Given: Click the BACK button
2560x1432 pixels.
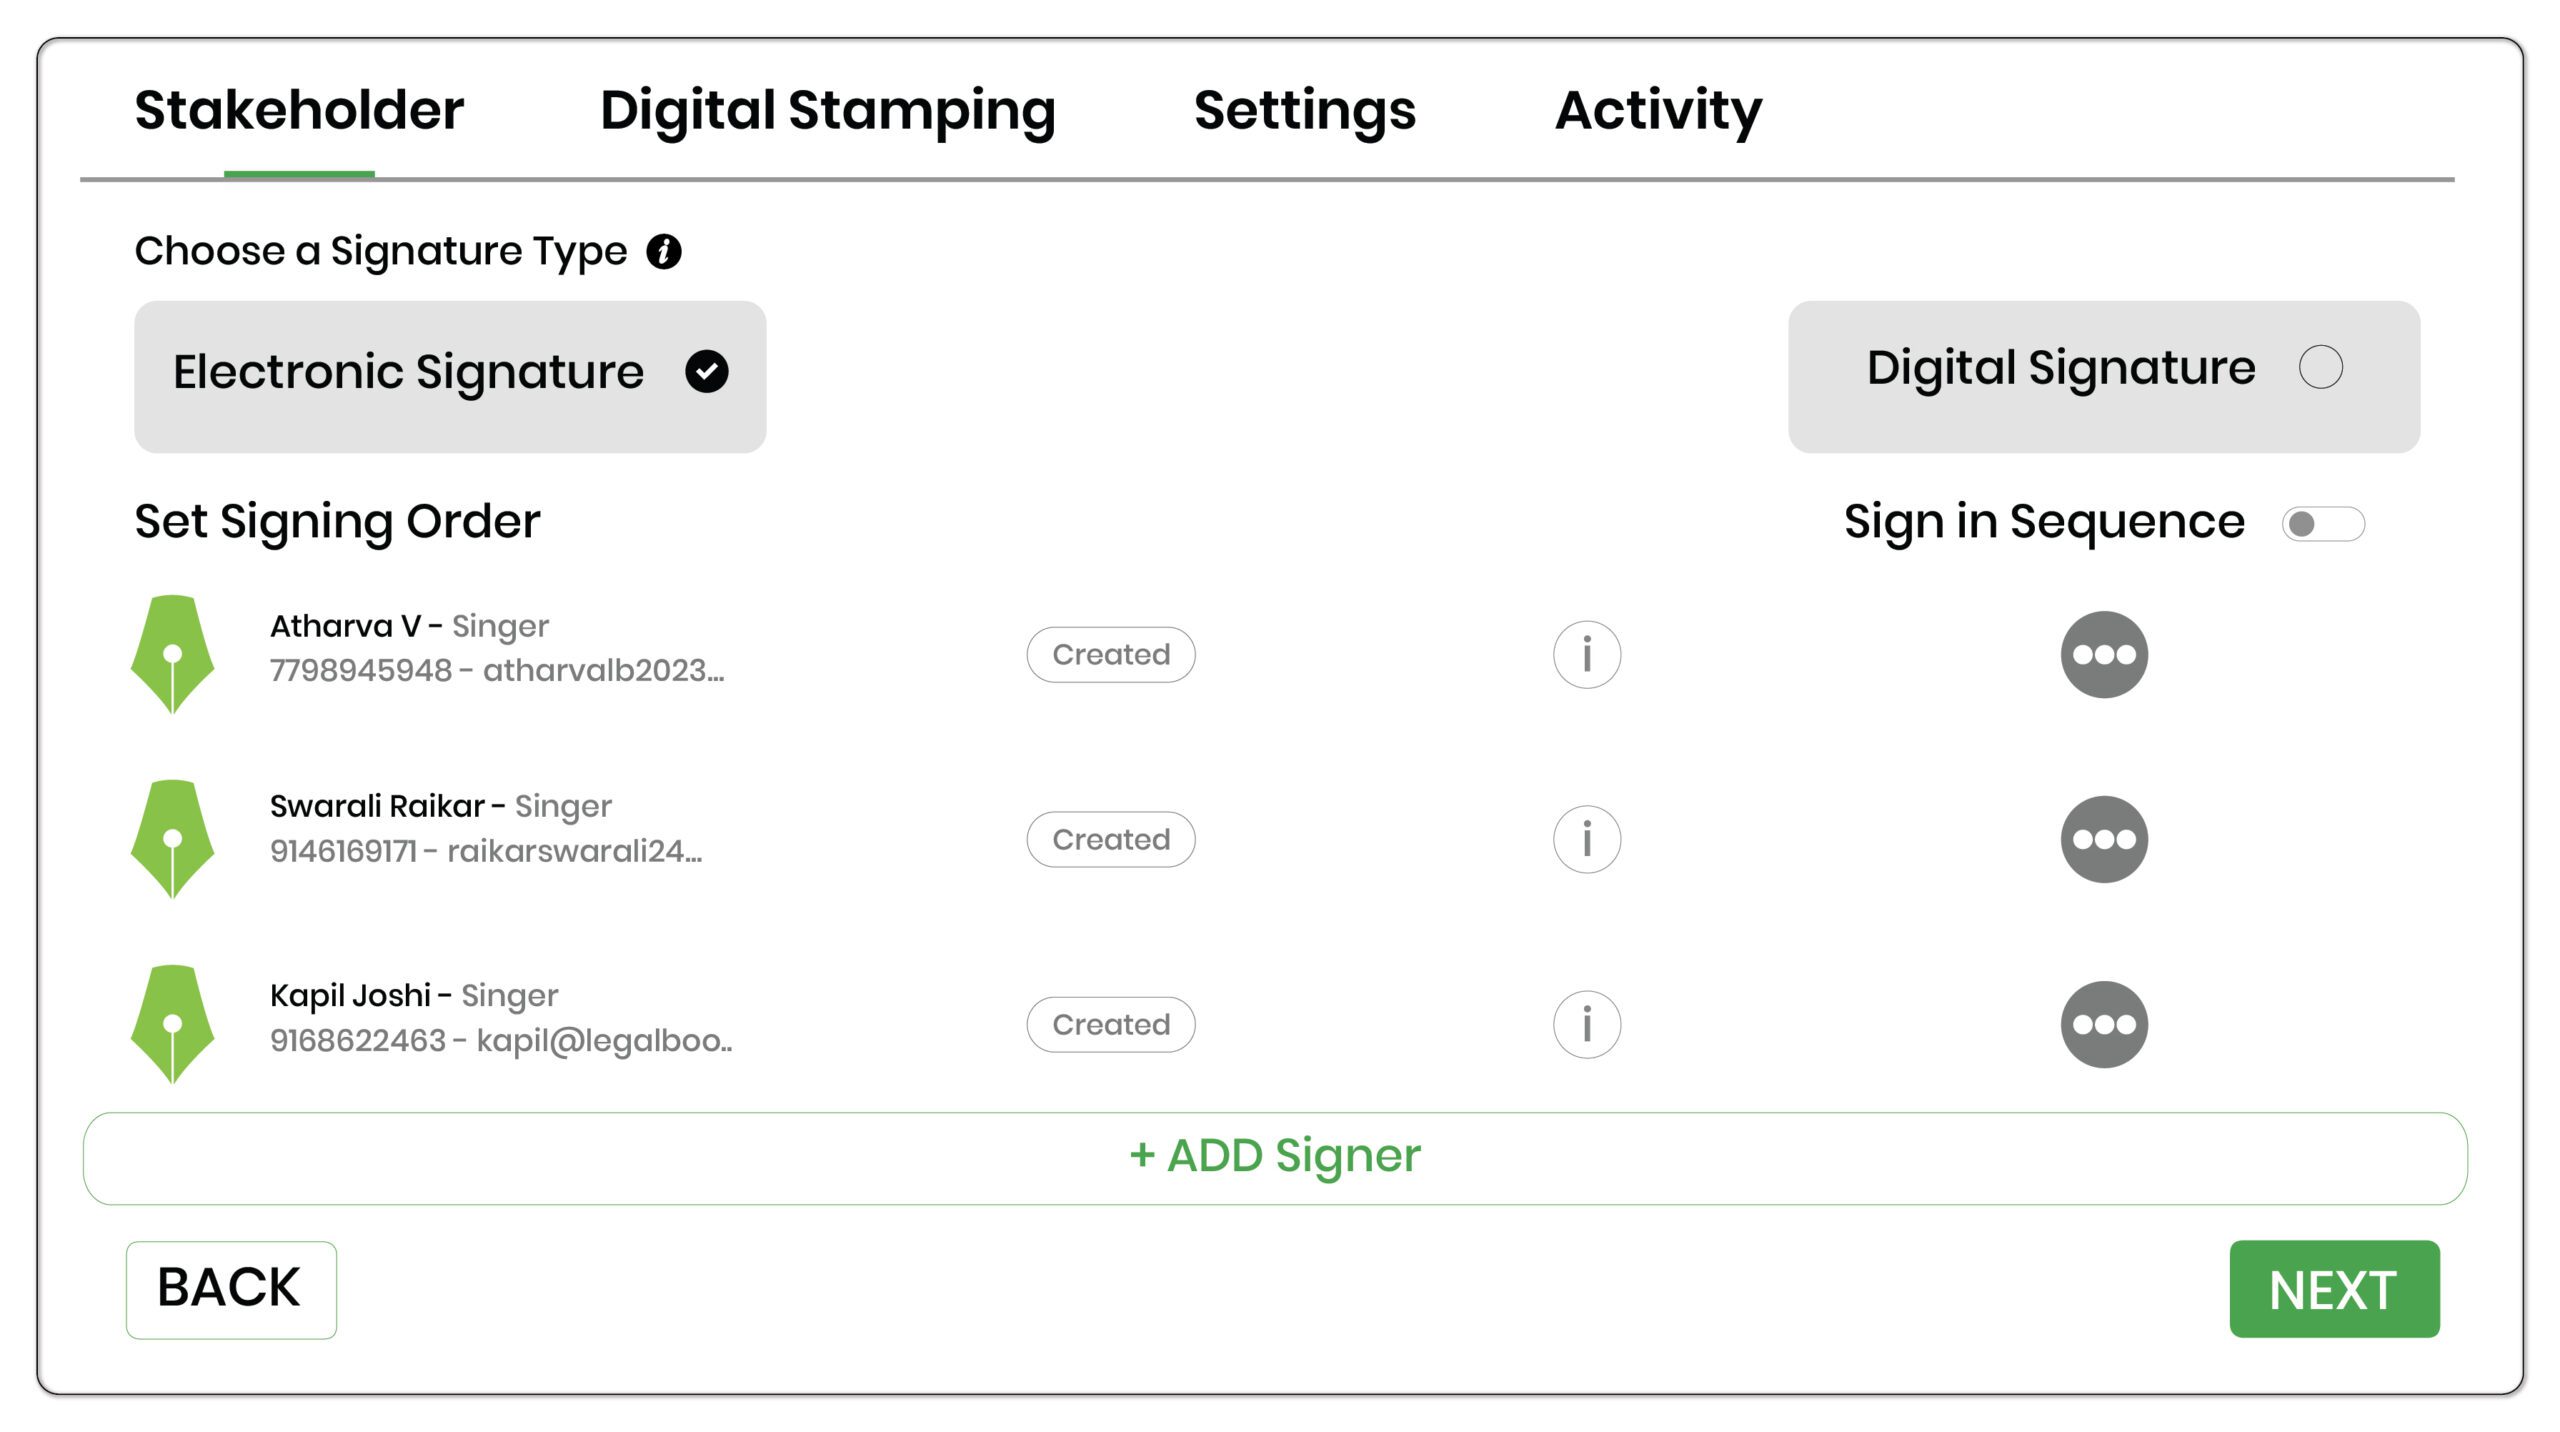Looking at the screenshot, I should pyautogui.click(x=231, y=1289).
